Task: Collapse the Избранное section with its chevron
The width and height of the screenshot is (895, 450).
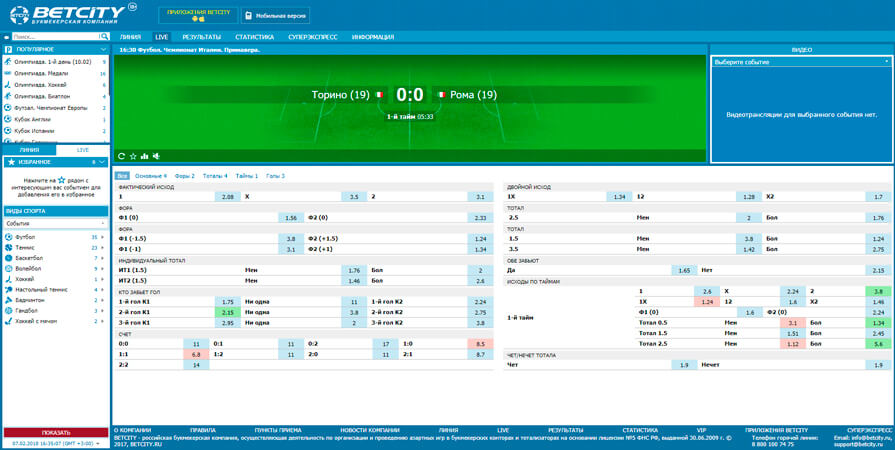Action: [x=102, y=162]
